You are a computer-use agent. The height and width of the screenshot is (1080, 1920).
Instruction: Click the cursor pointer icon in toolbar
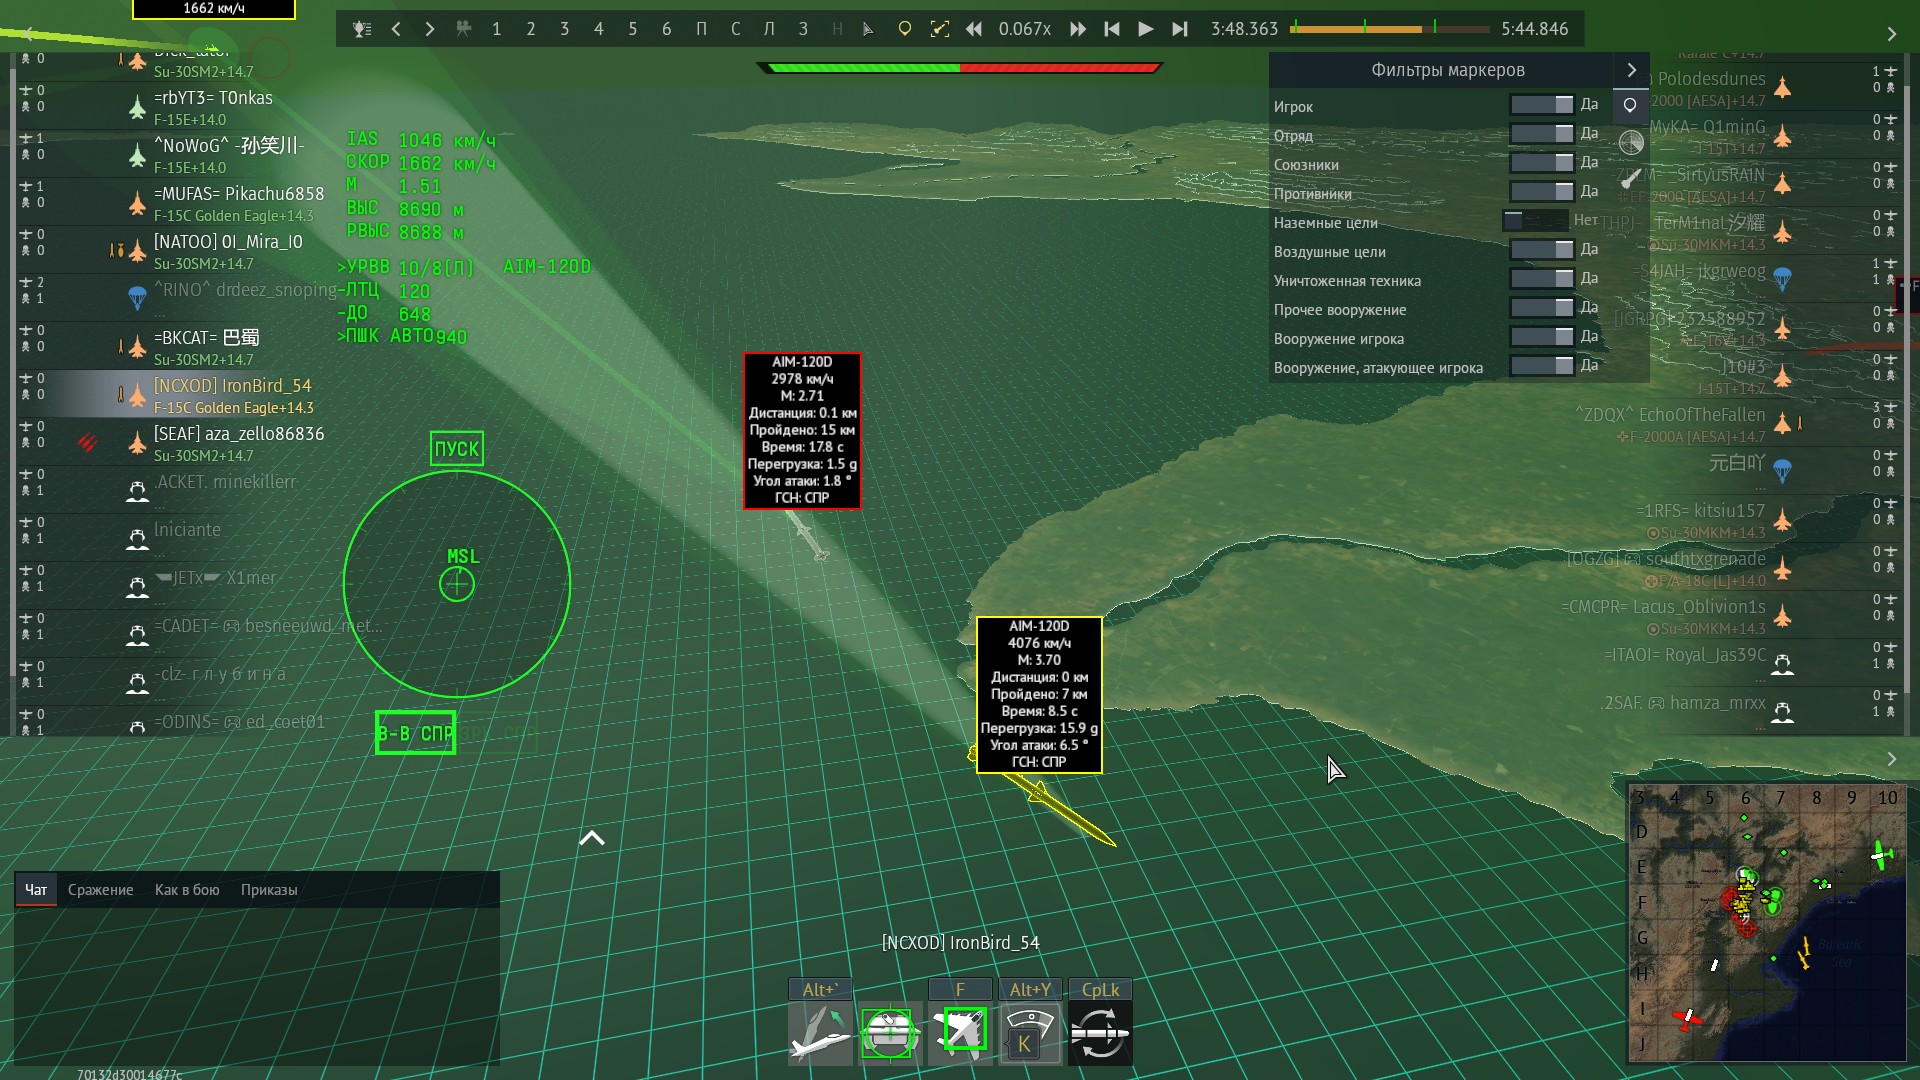click(x=868, y=29)
